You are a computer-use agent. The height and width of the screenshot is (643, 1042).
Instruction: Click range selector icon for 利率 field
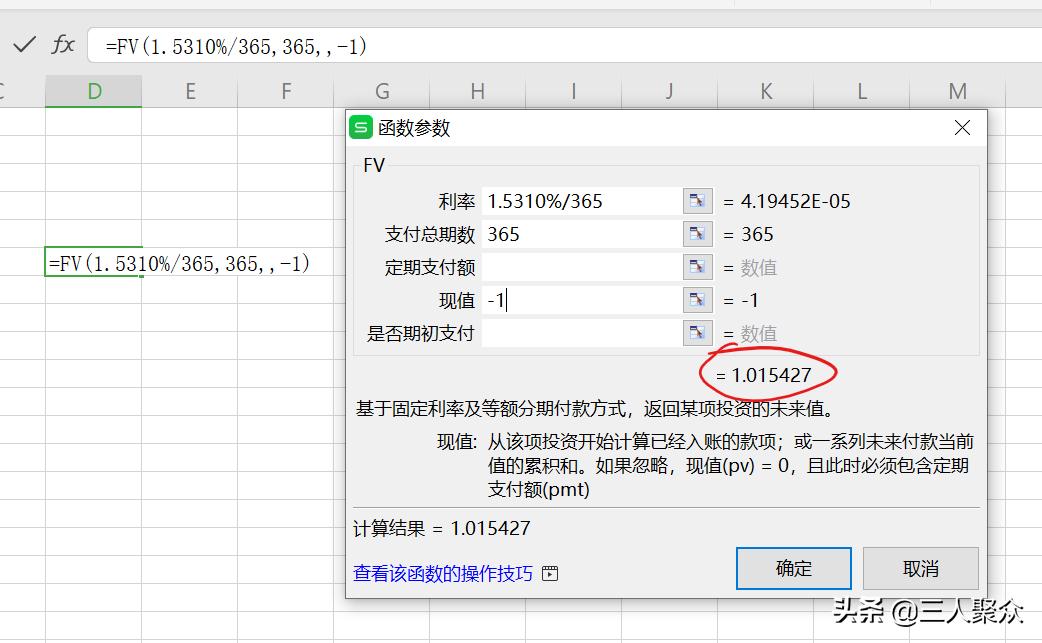pyautogui.click(x=697, y=201)
